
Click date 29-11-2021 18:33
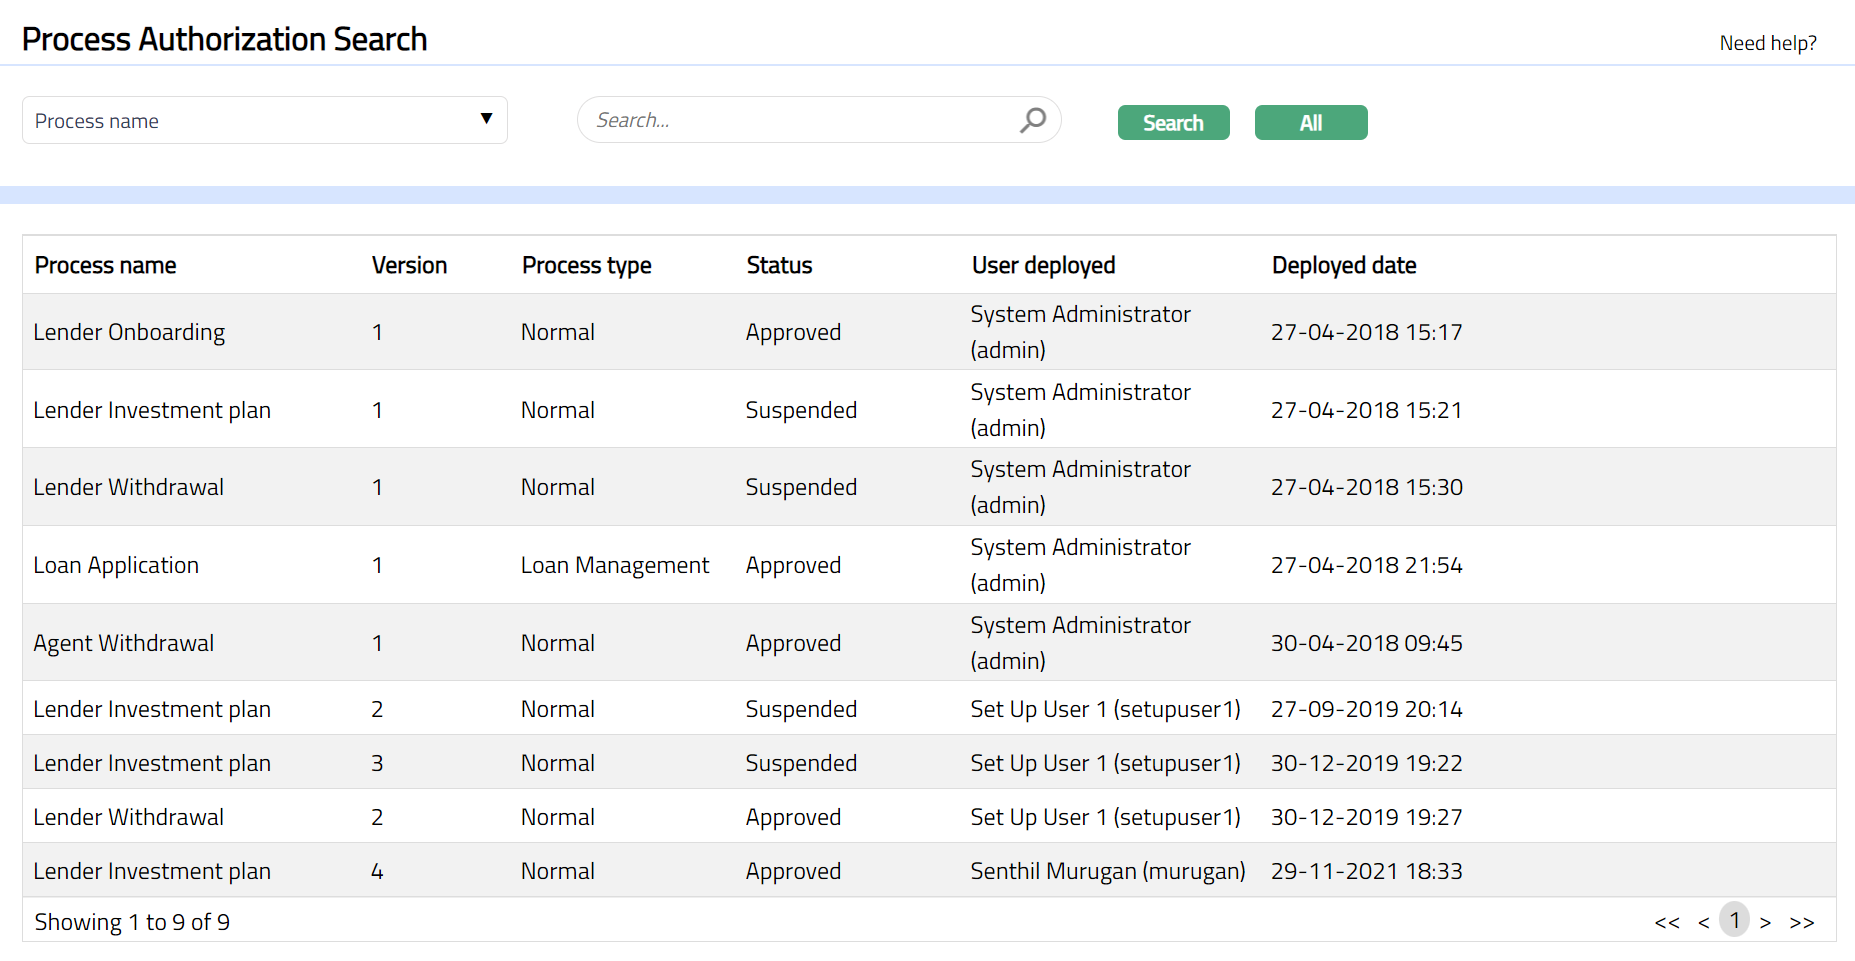(1367, 871)
